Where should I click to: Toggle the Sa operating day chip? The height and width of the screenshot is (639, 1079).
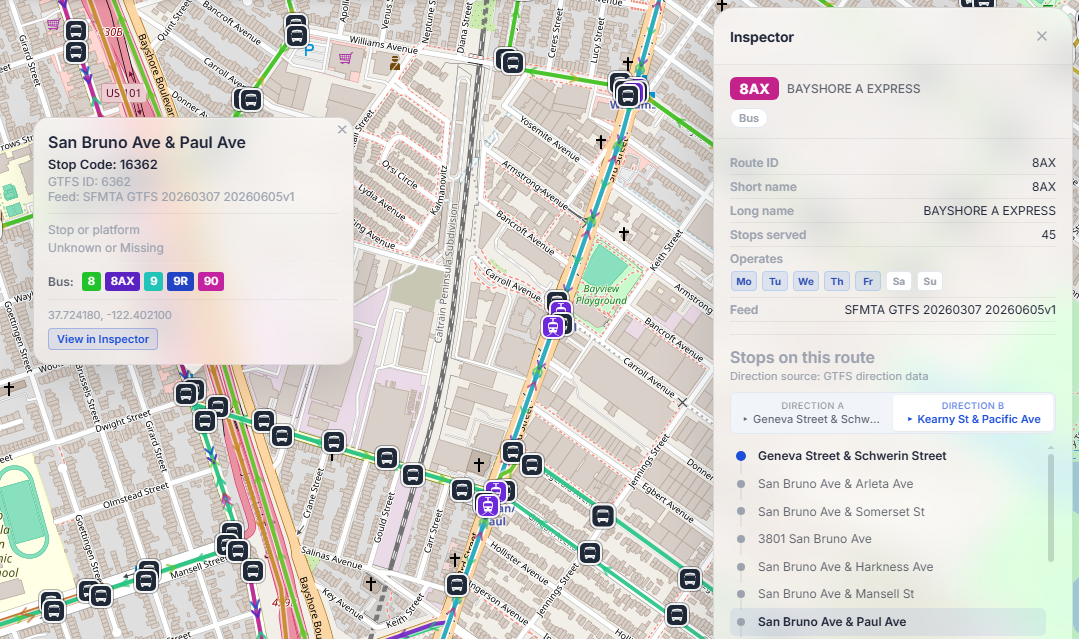[899, 281]
